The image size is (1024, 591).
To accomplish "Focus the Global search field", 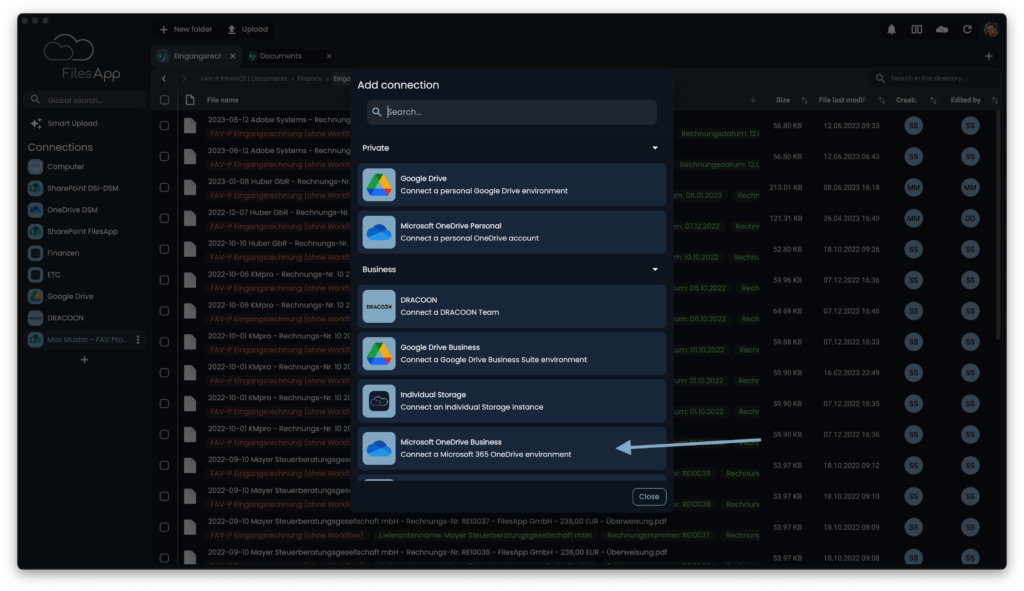I will coord(85,100).
